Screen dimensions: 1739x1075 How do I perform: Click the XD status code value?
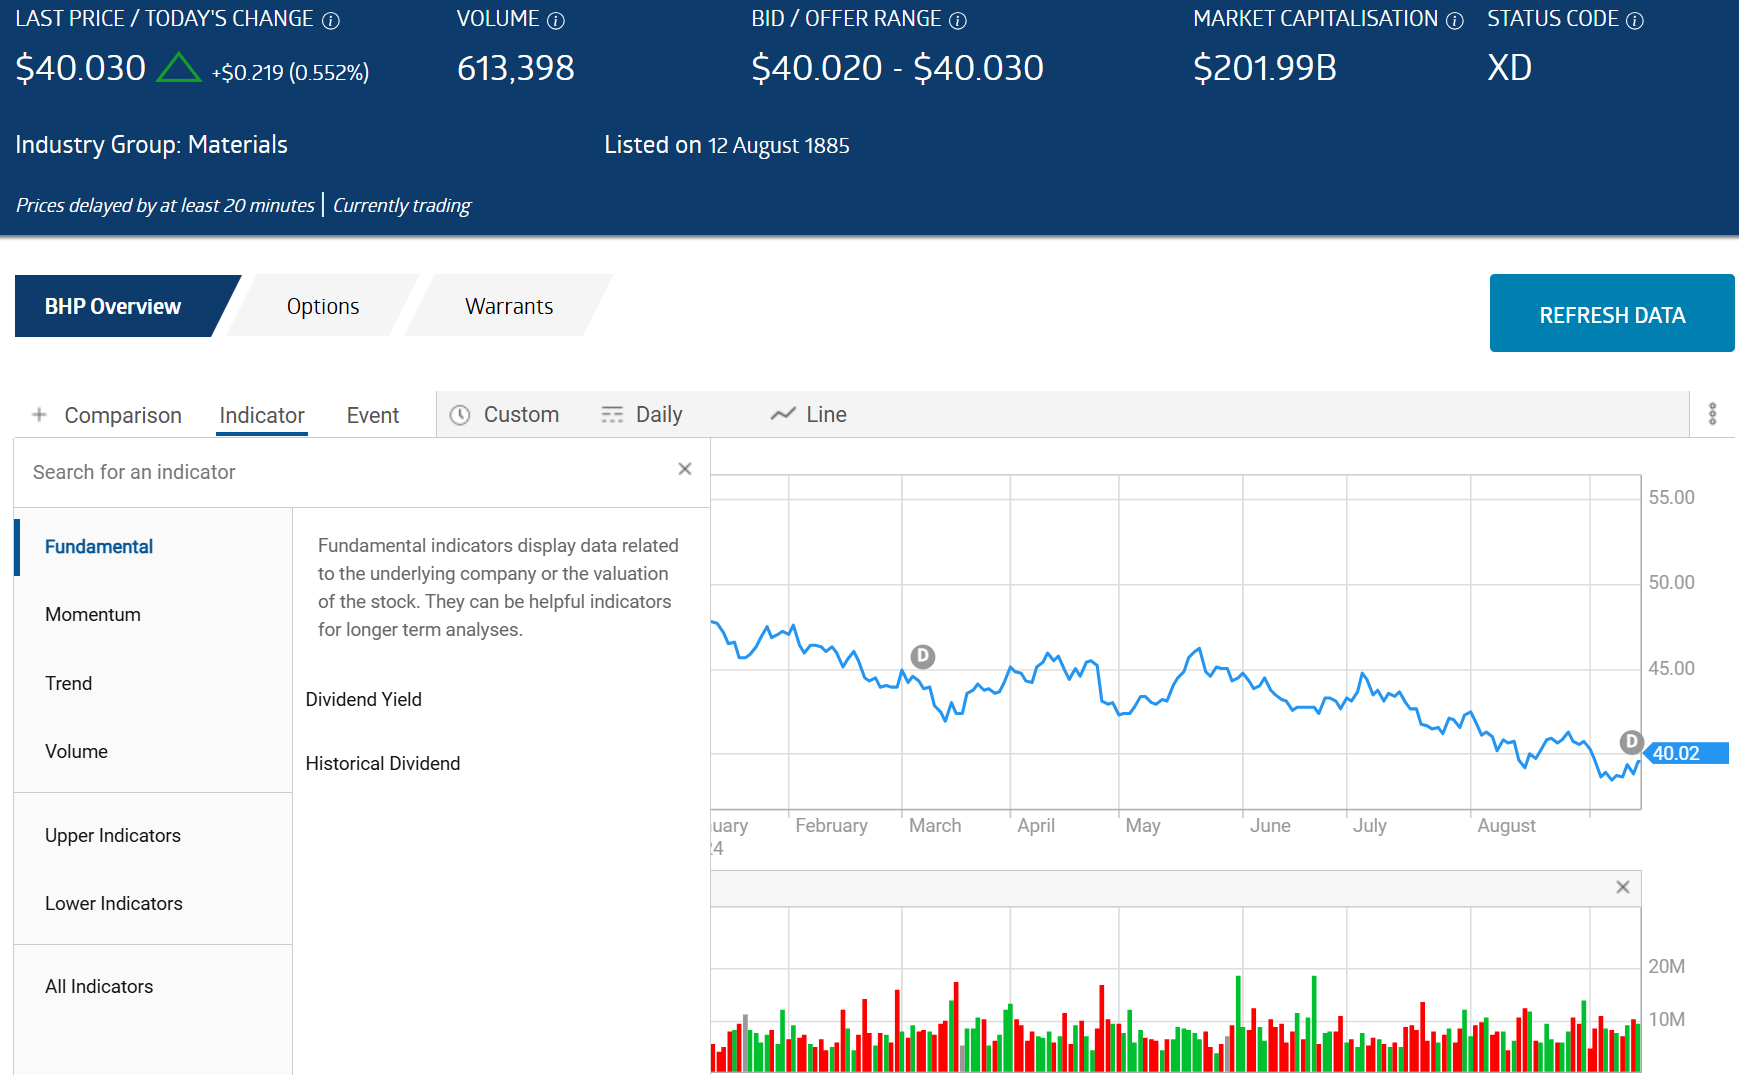click(1510, 68)
